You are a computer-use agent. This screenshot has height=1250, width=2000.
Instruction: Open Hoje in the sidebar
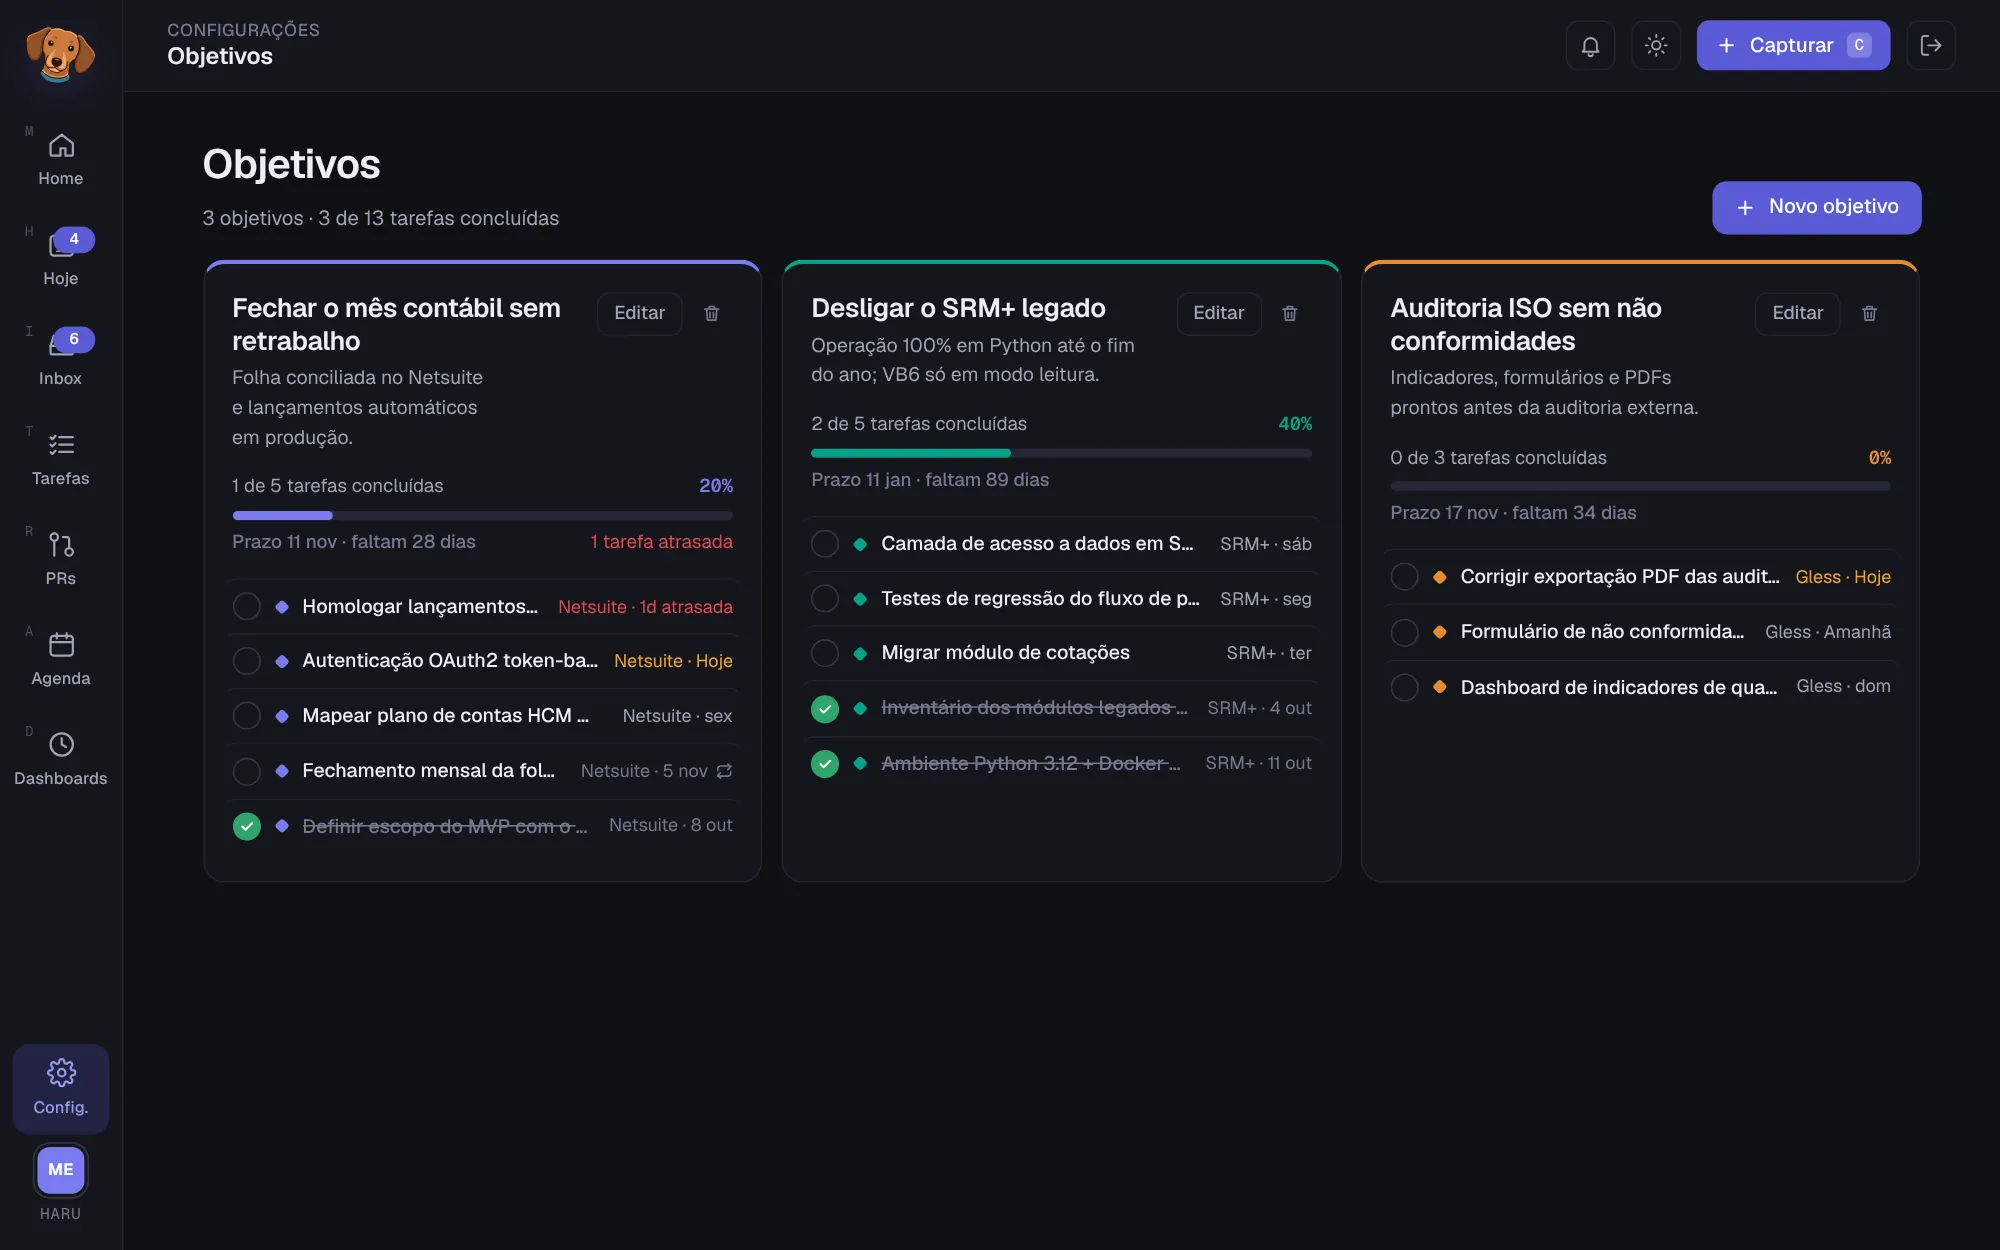coord(61,260)
